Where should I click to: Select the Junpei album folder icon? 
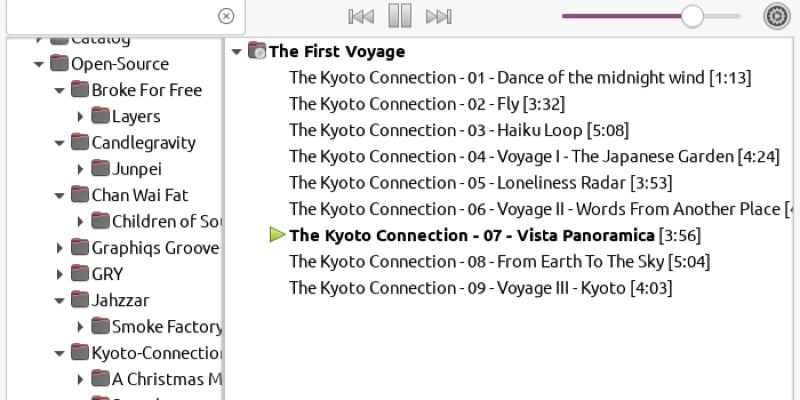point(100,168)
